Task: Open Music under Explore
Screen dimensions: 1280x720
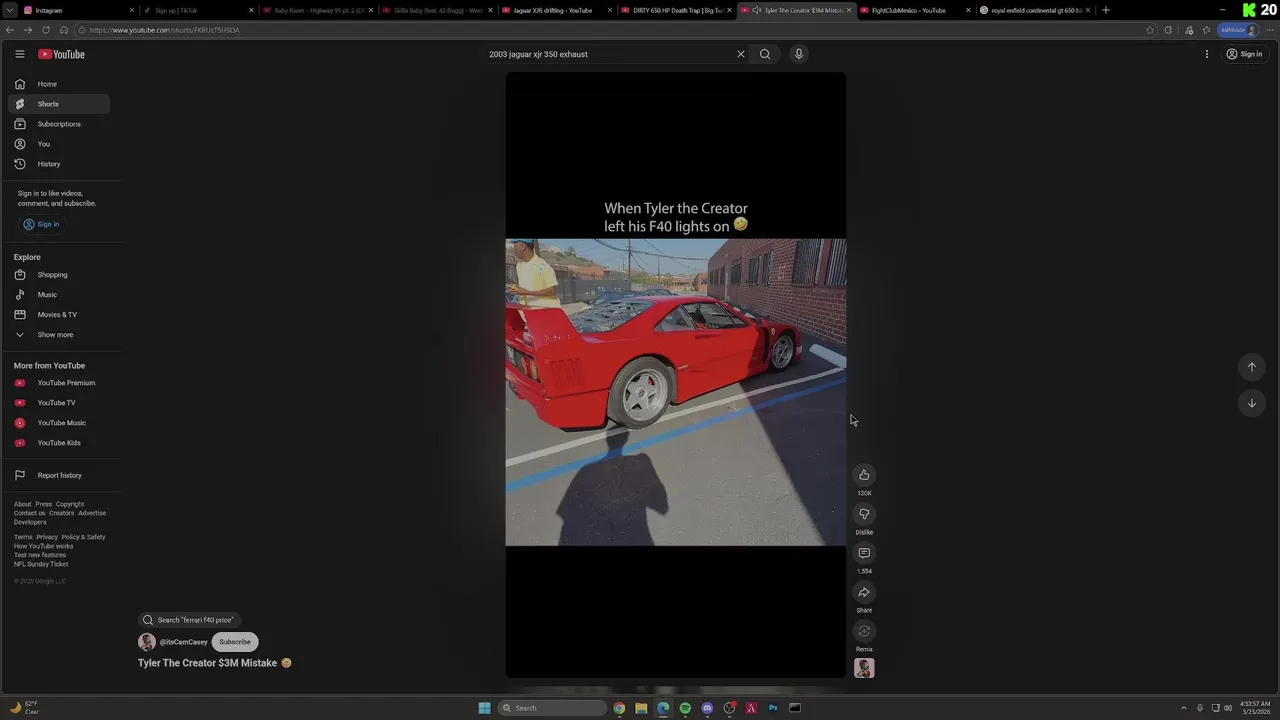Action: click(59, 295)
